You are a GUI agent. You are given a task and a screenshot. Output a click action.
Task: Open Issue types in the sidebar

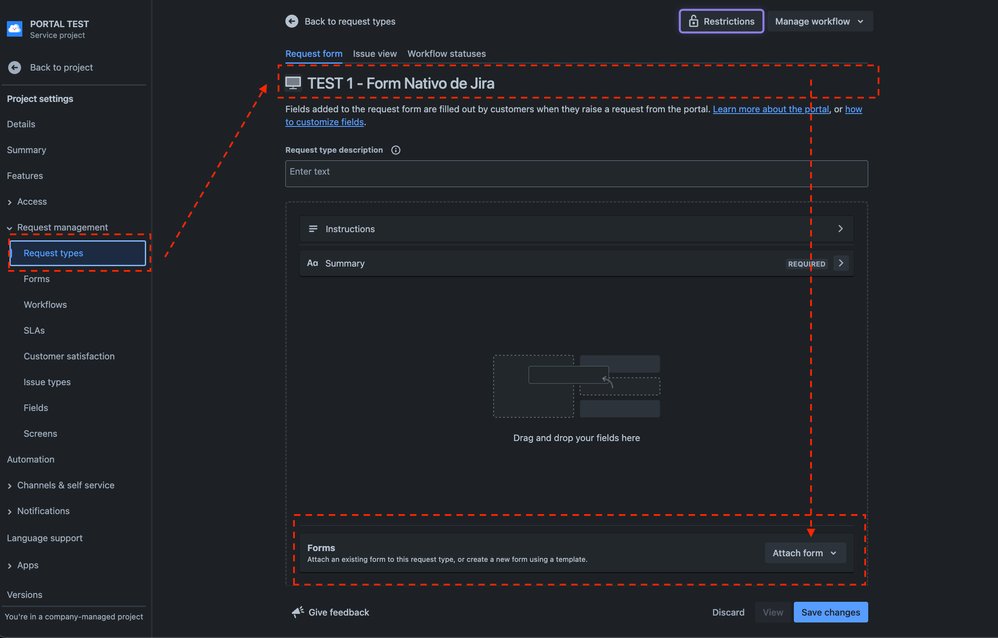[47, 382]
